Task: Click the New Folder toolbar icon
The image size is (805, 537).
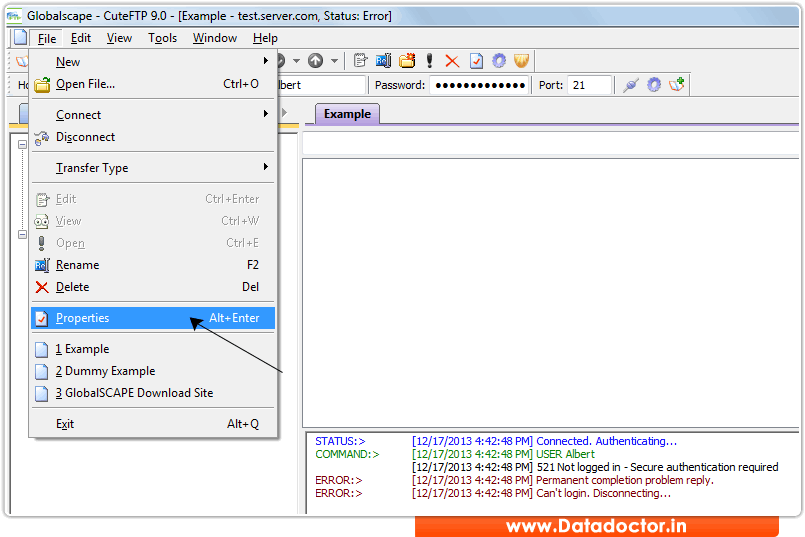Action: (x=407, y=61)
